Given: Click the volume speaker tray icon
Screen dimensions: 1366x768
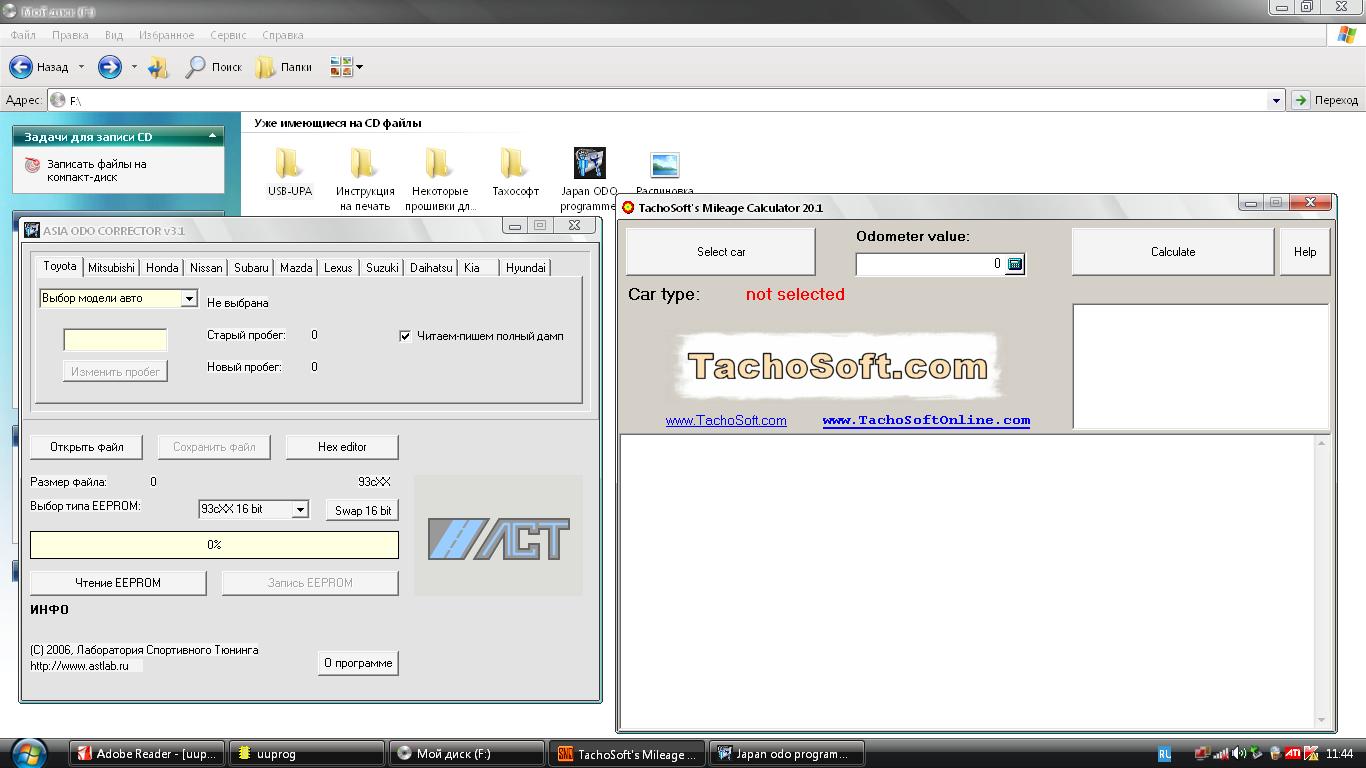Looking at the screenshot, I should click(1238, 753).
